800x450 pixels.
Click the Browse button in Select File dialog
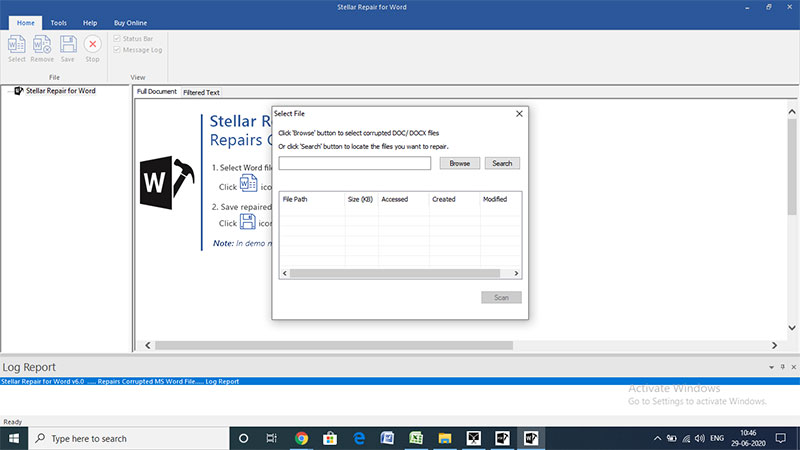click(x=460, y=163)
